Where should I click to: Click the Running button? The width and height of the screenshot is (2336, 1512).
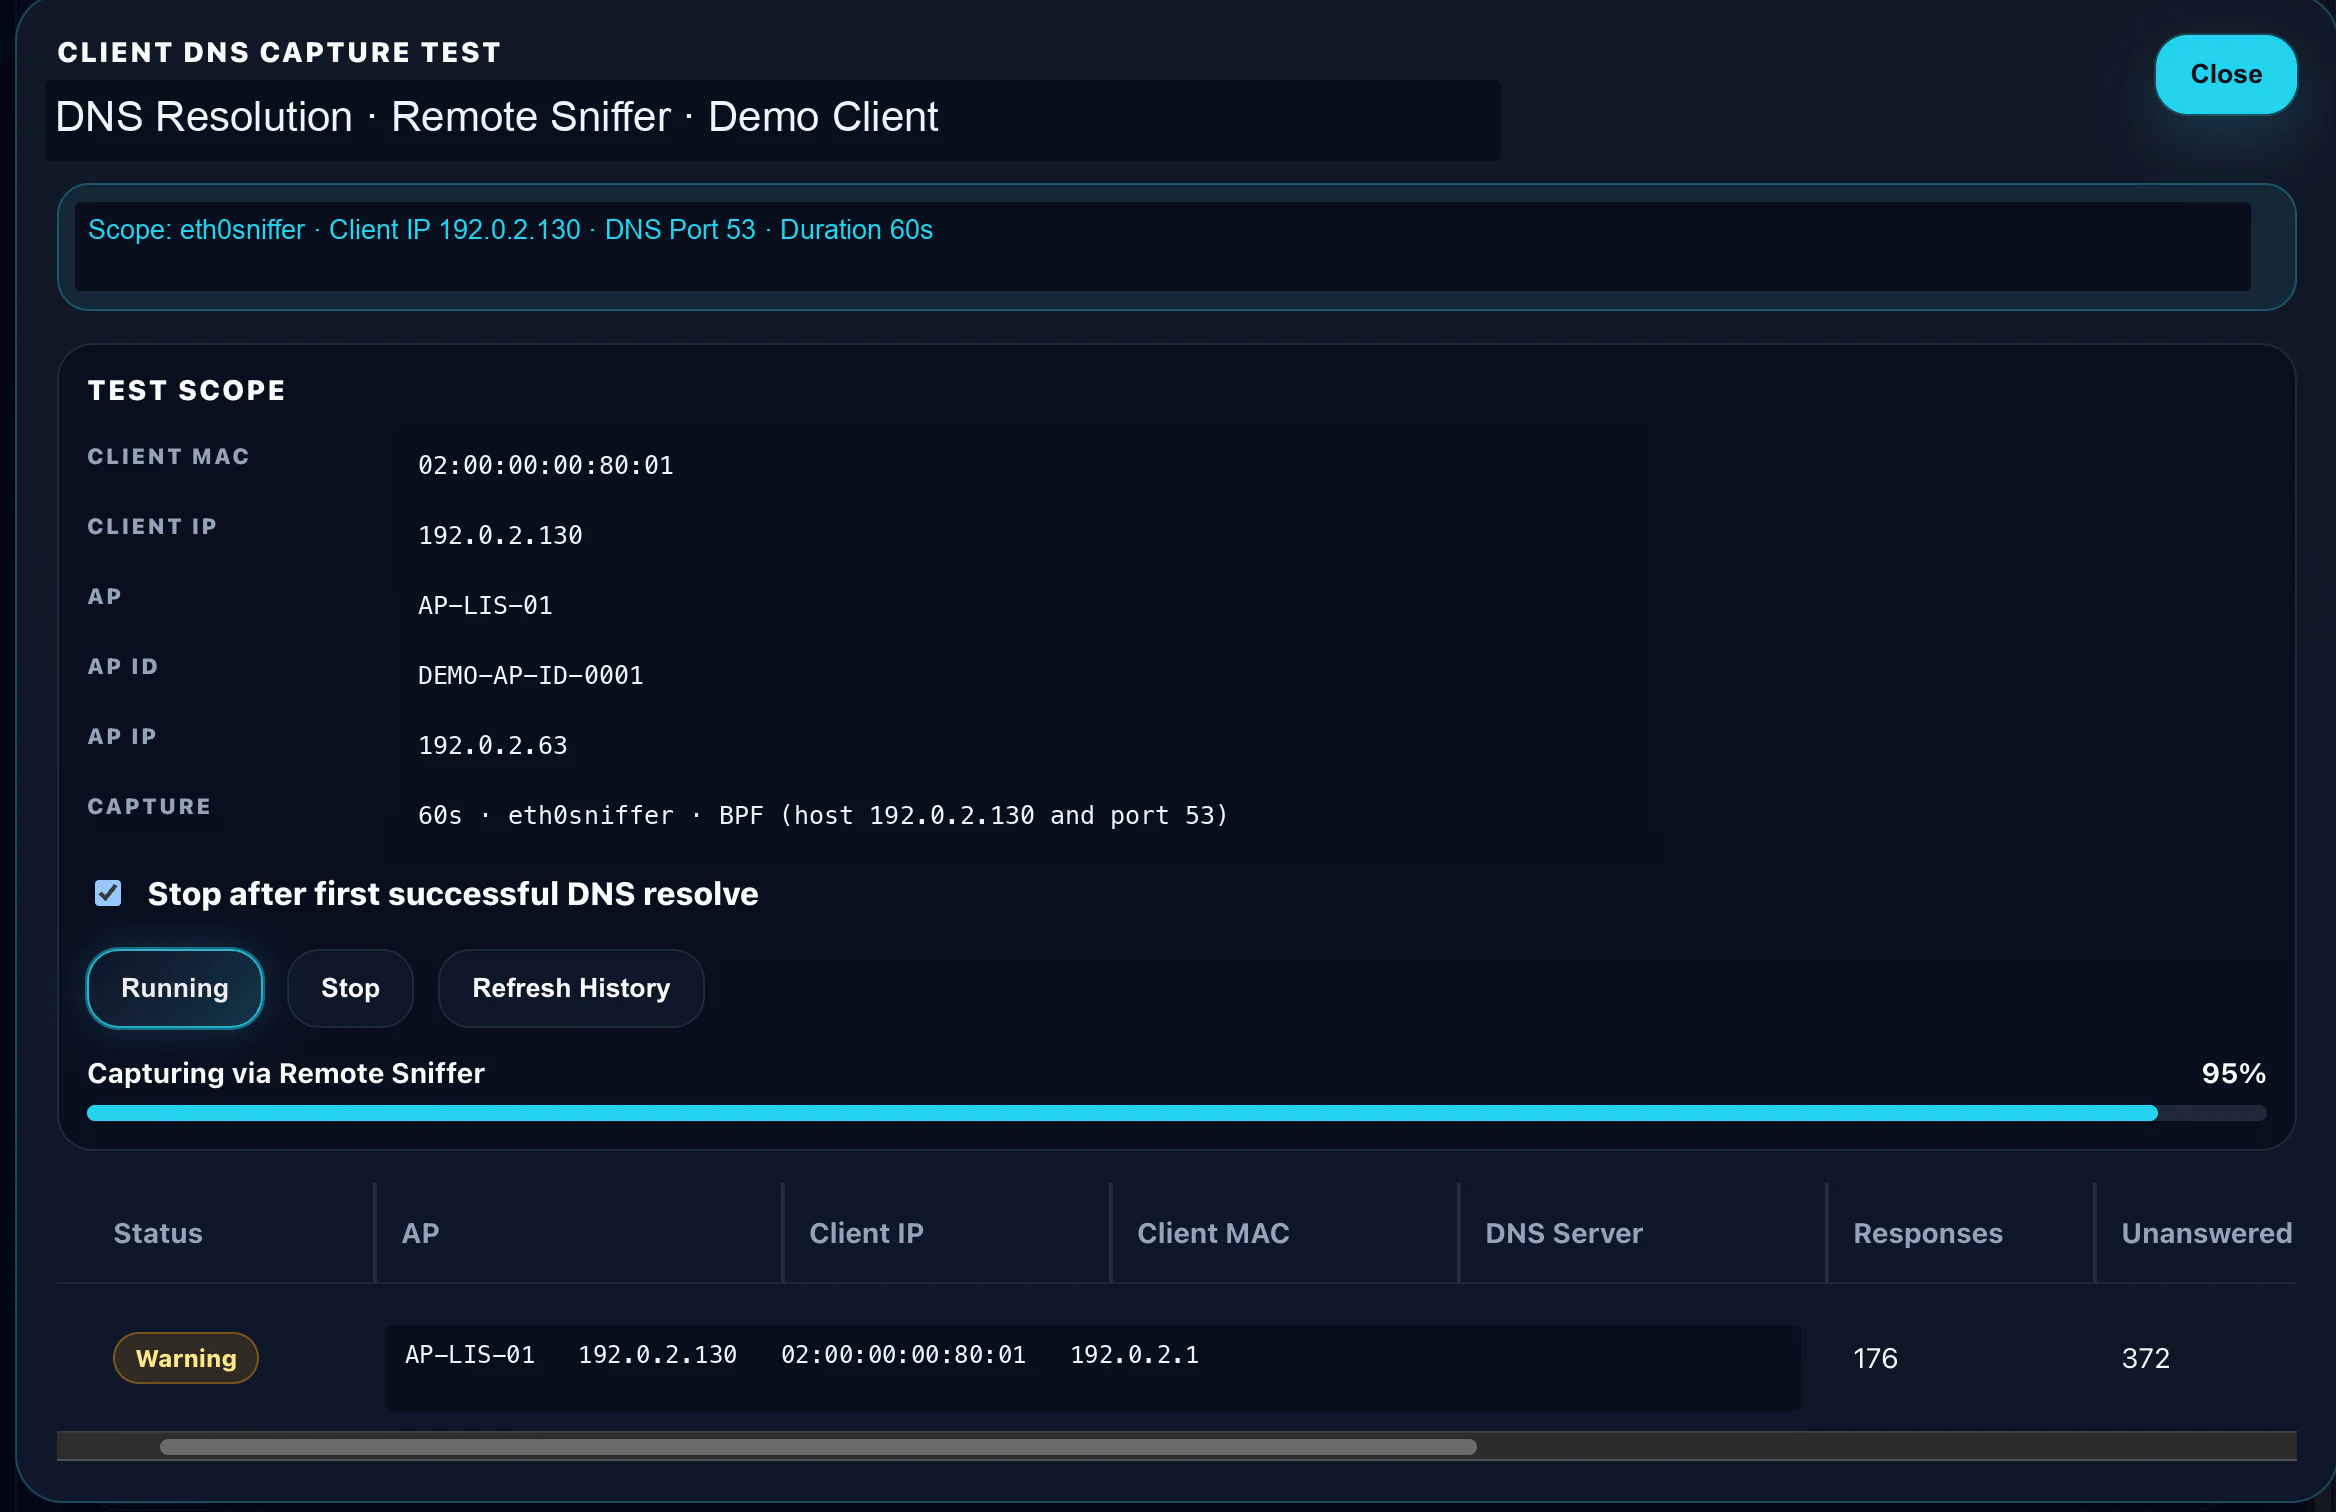(175, 988)
